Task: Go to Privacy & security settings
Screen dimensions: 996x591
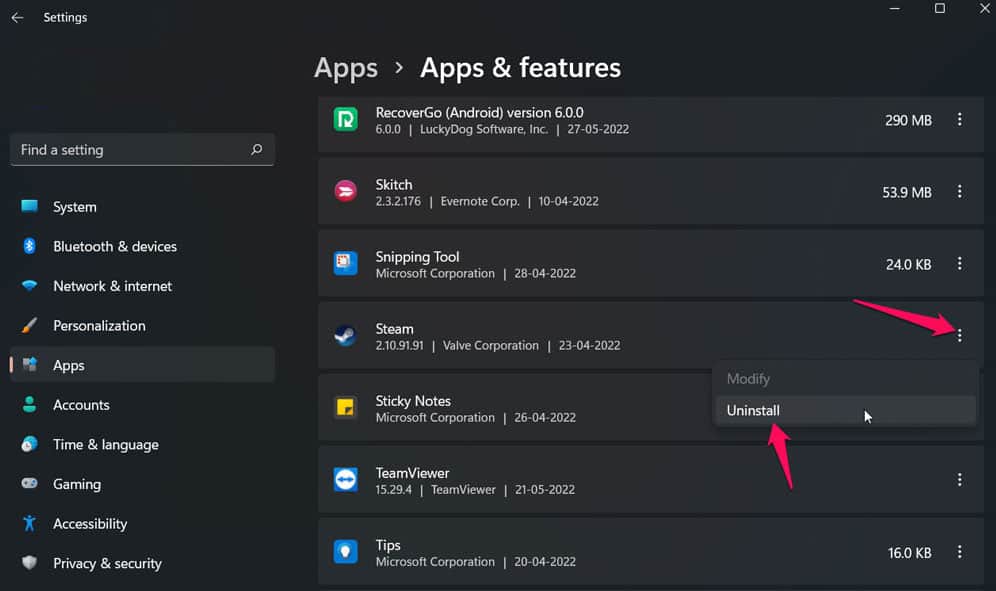Action: 107,563
